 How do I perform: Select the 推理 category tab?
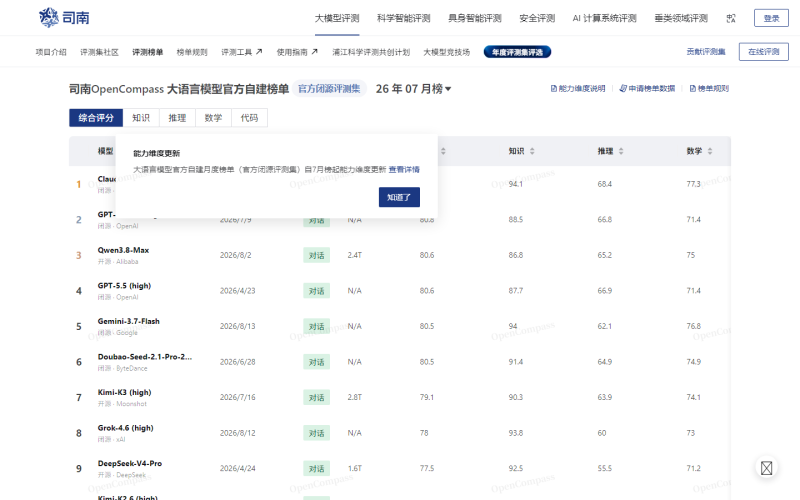pos(177,118)
